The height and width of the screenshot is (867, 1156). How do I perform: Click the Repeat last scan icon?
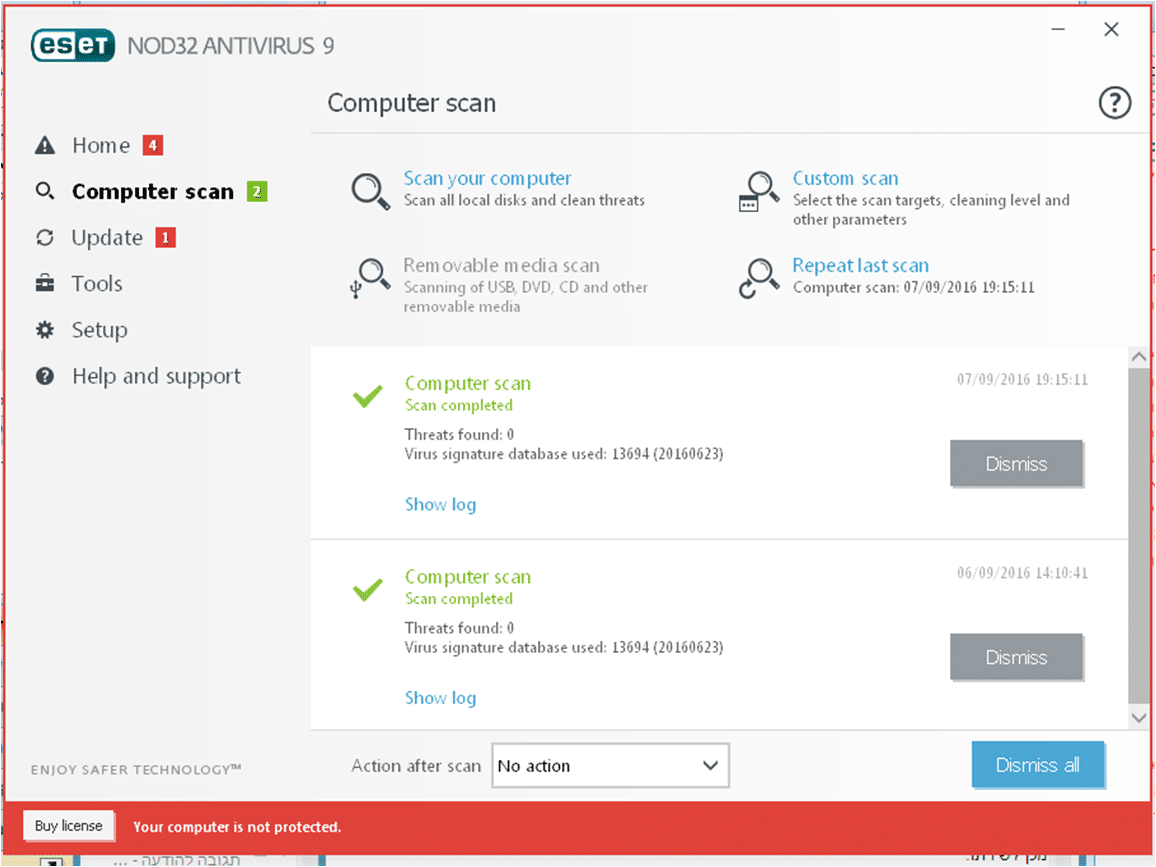759,278
